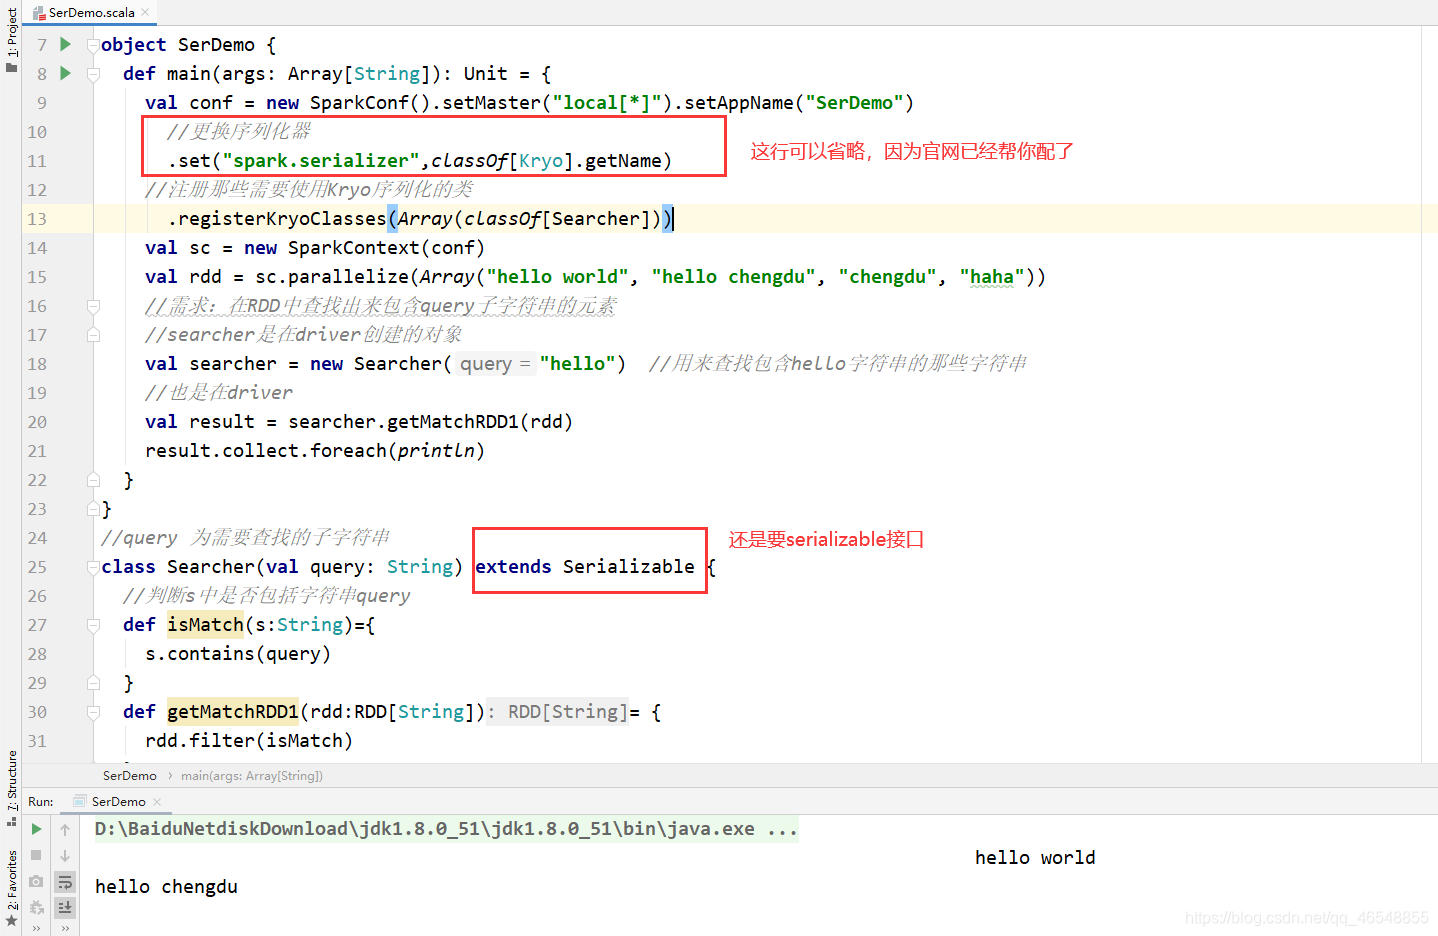Image resolution: width=1438 pixels, height=936 pixels.
Task: Show more console toolbar actions on right column
Action: [x=65, y=928]
